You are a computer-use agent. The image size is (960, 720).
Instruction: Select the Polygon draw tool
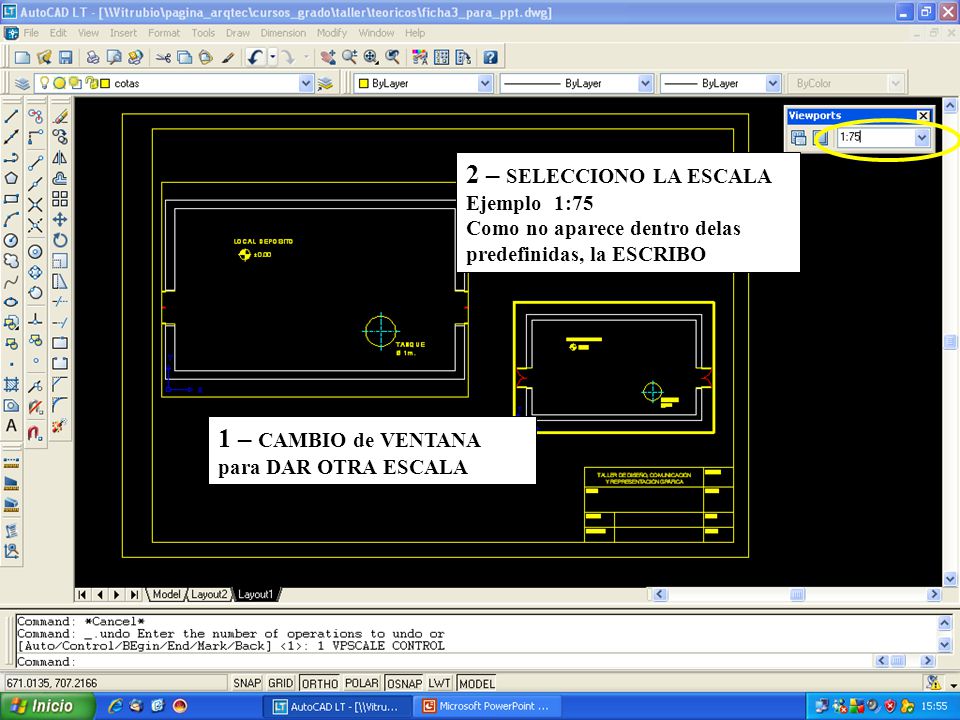click(11, 179)
